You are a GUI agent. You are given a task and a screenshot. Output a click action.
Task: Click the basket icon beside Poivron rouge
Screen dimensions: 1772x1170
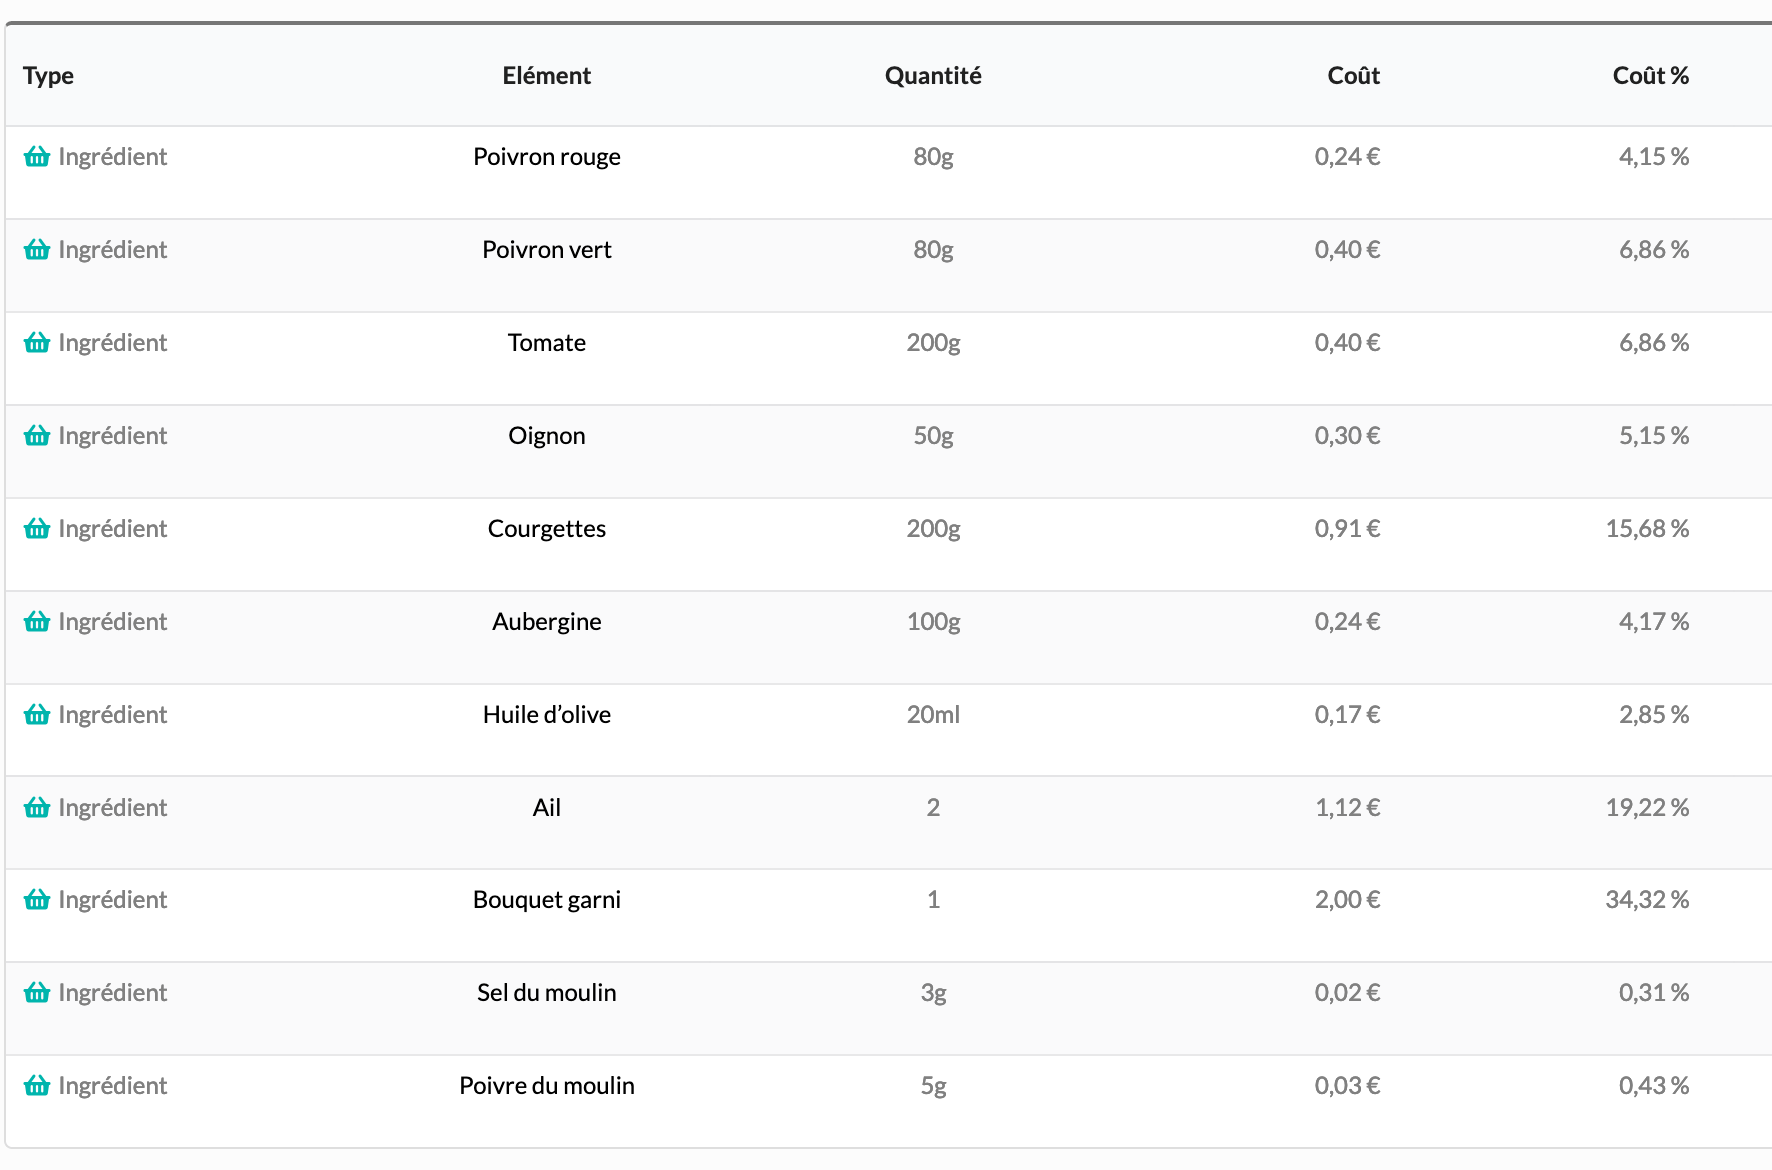pyautogui.click(x=37, y=157)
